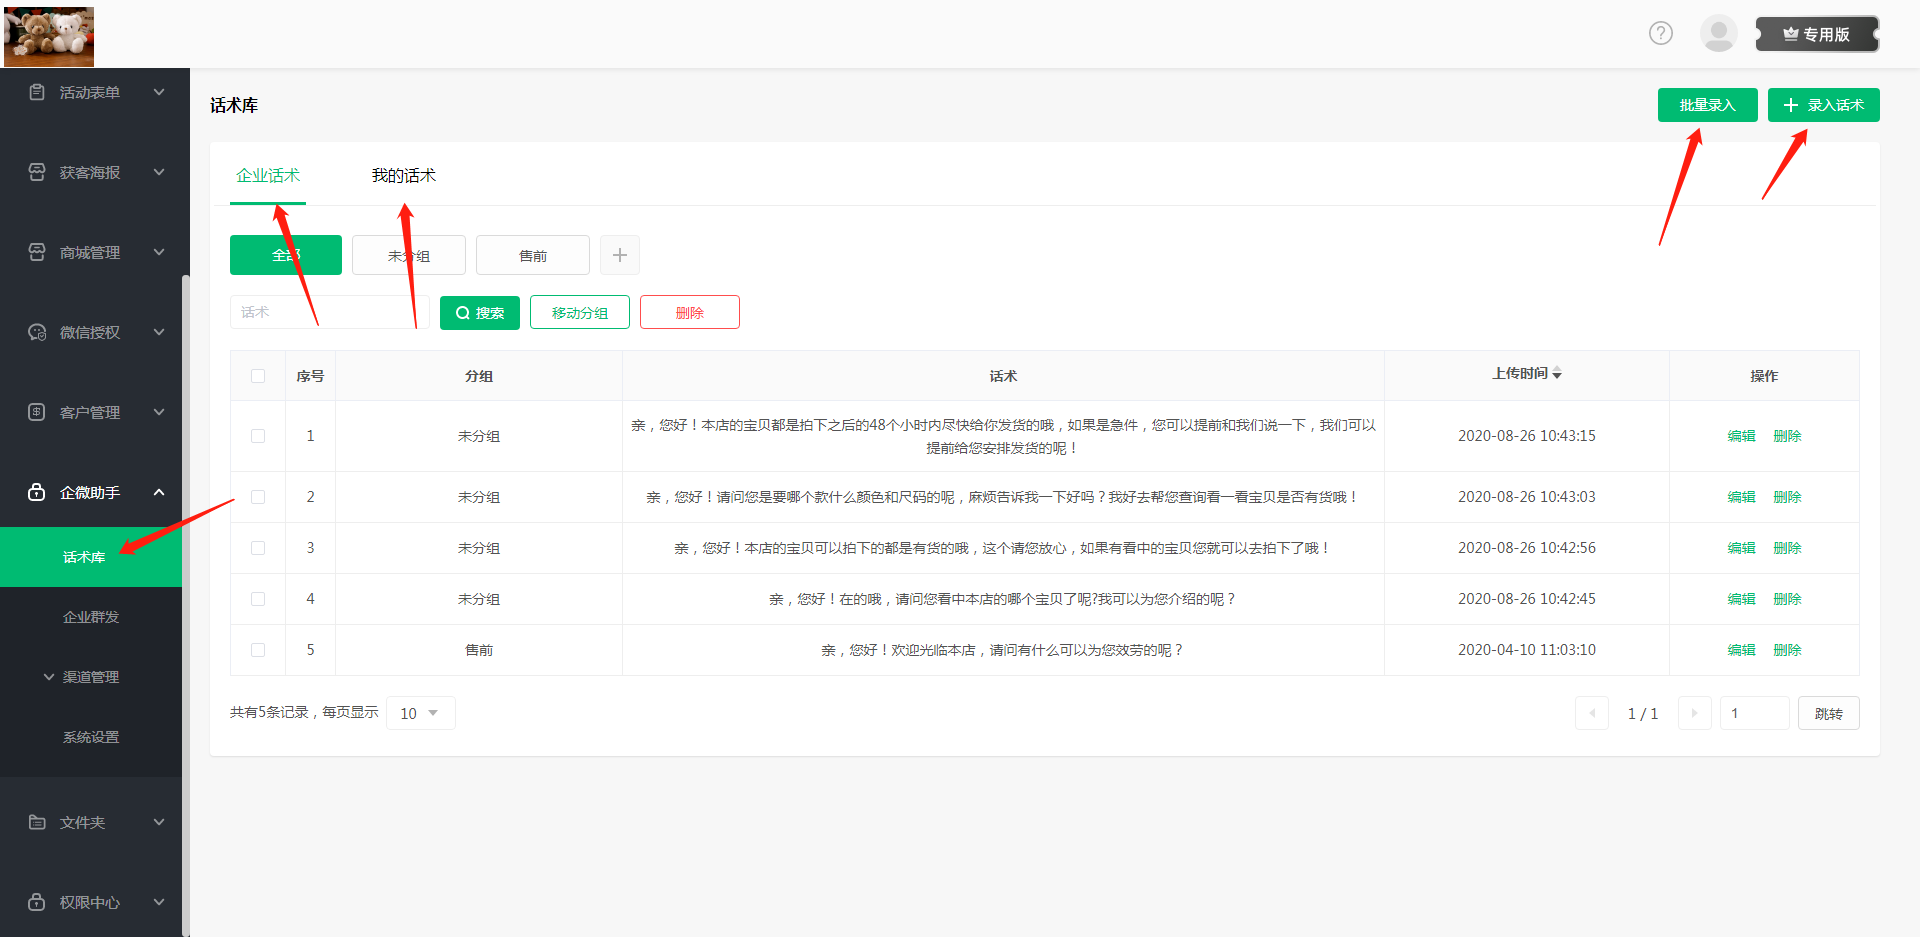This screenshot has height=937, width=1920.
Task: Click the 活动表单 sidebar icon
Action: 37,92
